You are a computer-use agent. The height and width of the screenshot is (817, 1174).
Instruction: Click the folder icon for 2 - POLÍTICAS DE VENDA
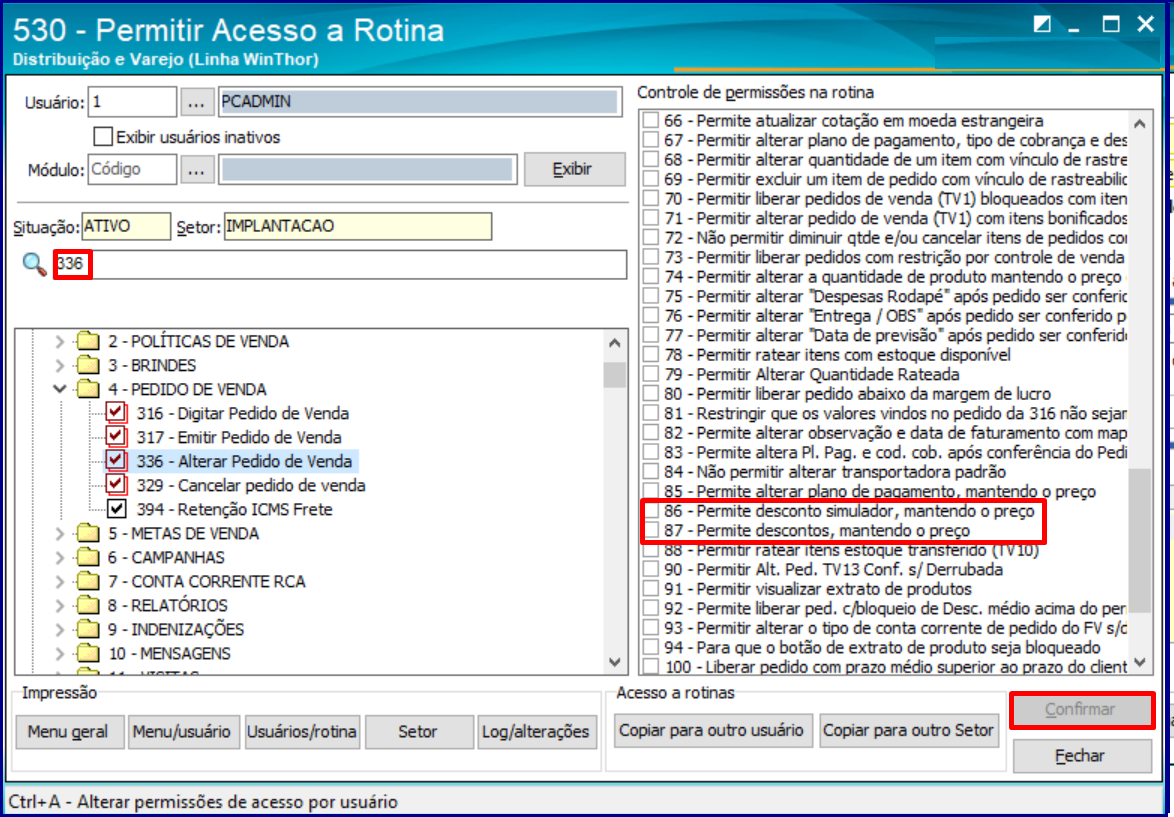click(x=88, y=341)
